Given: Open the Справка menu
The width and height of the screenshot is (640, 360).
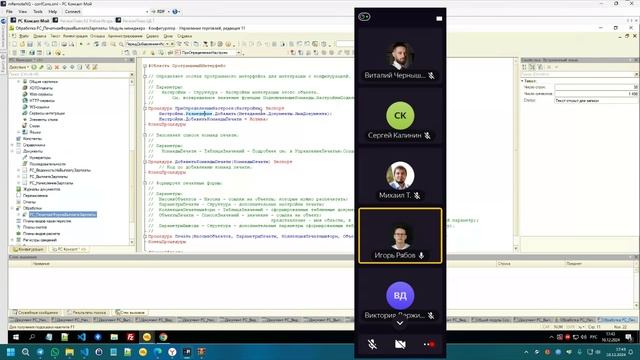Looking at the screenshot, I should point(184,36).
